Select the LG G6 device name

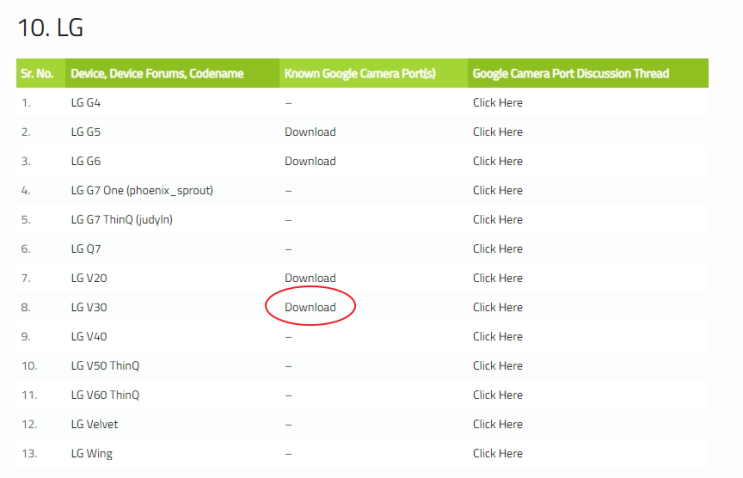click(86, 161)
